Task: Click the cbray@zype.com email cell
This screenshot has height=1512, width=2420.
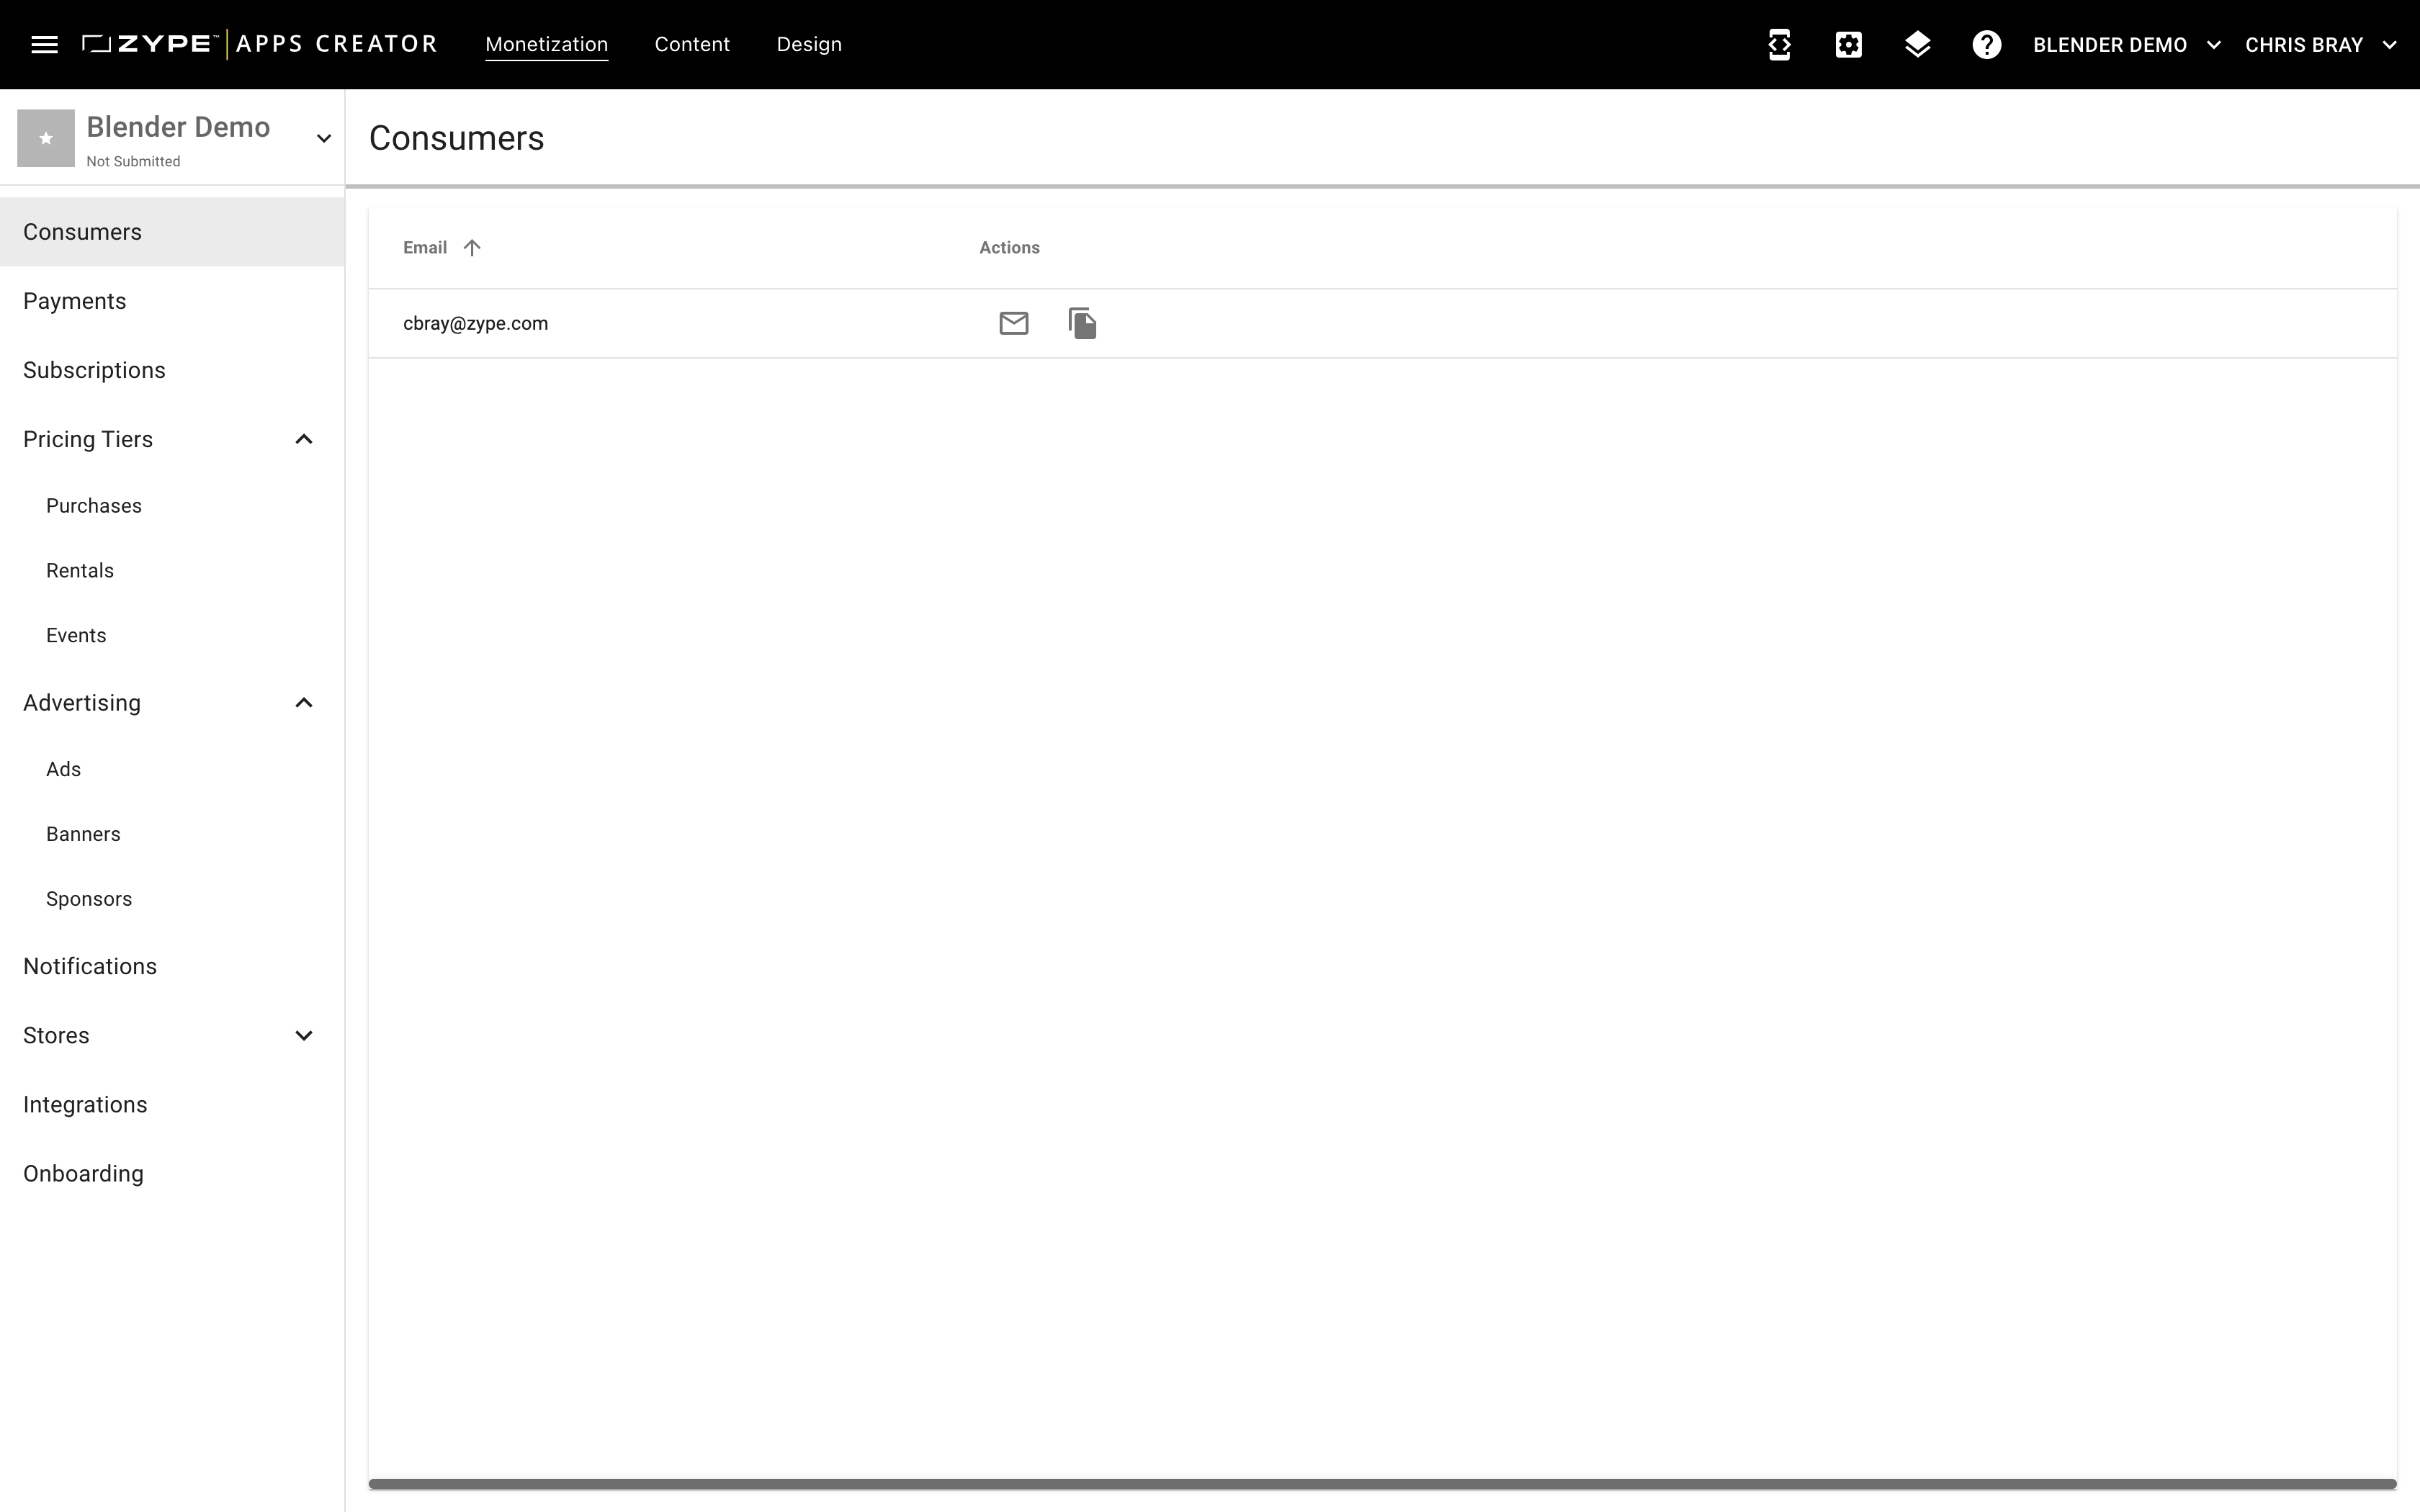Action: [x=475, y=323]
